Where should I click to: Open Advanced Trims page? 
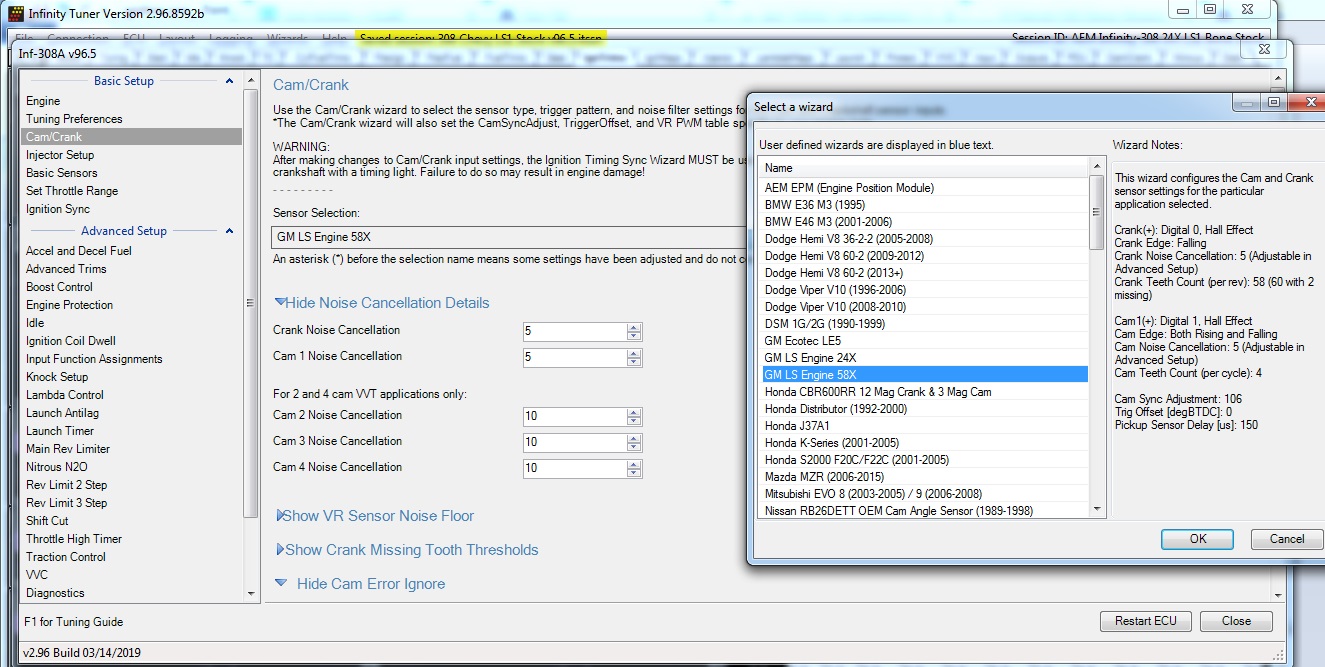point(66,269)
